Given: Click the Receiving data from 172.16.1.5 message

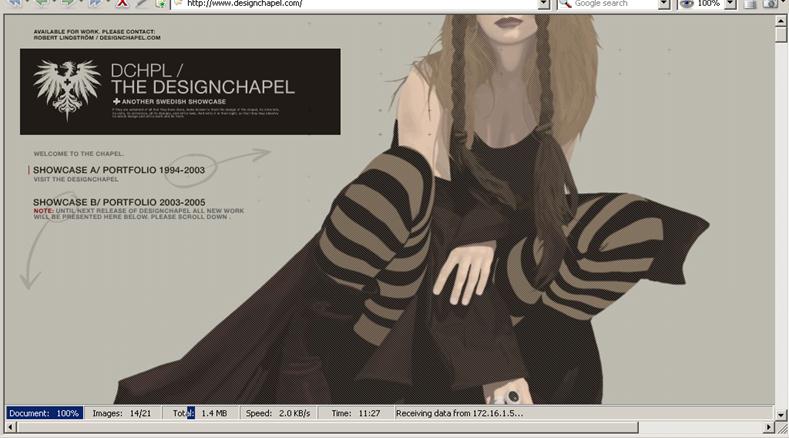Looking at the screenshot, I should click(x=459, y=413).
